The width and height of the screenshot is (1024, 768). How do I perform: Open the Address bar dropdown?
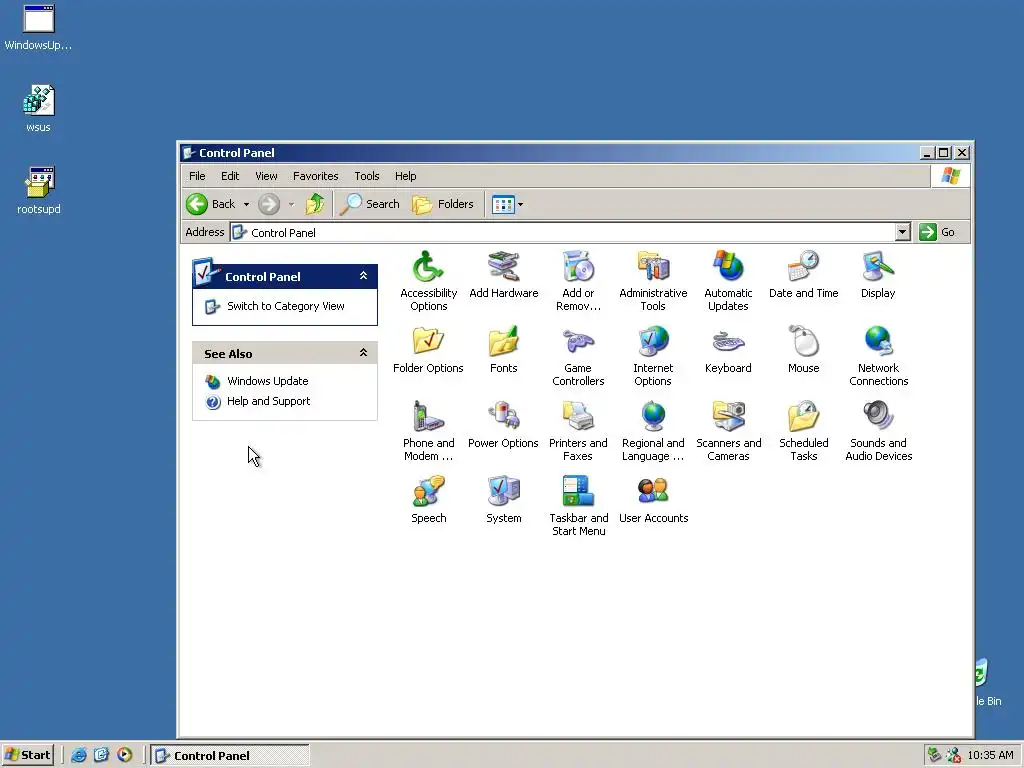pos(903,232)
